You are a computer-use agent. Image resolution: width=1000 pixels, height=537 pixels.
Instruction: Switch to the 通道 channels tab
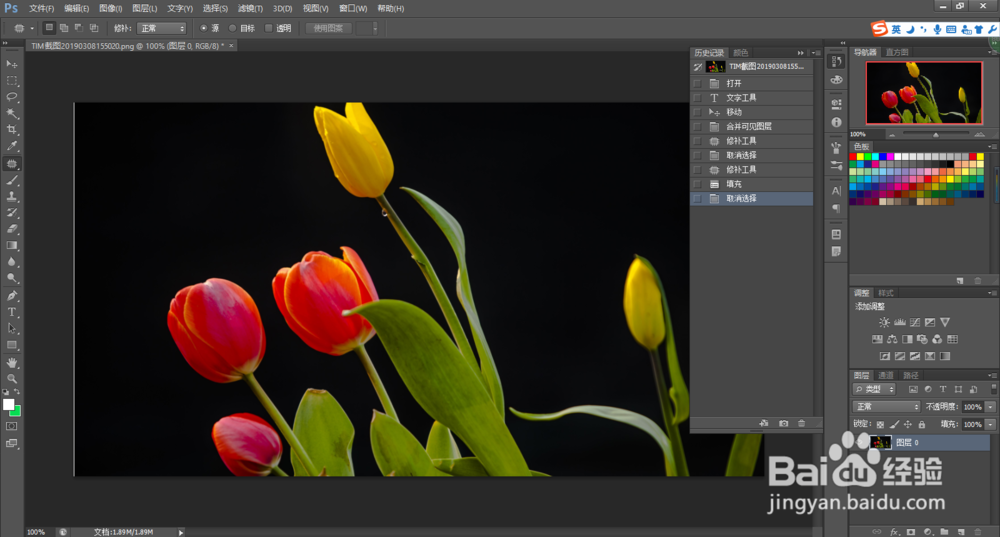point(885,375)
